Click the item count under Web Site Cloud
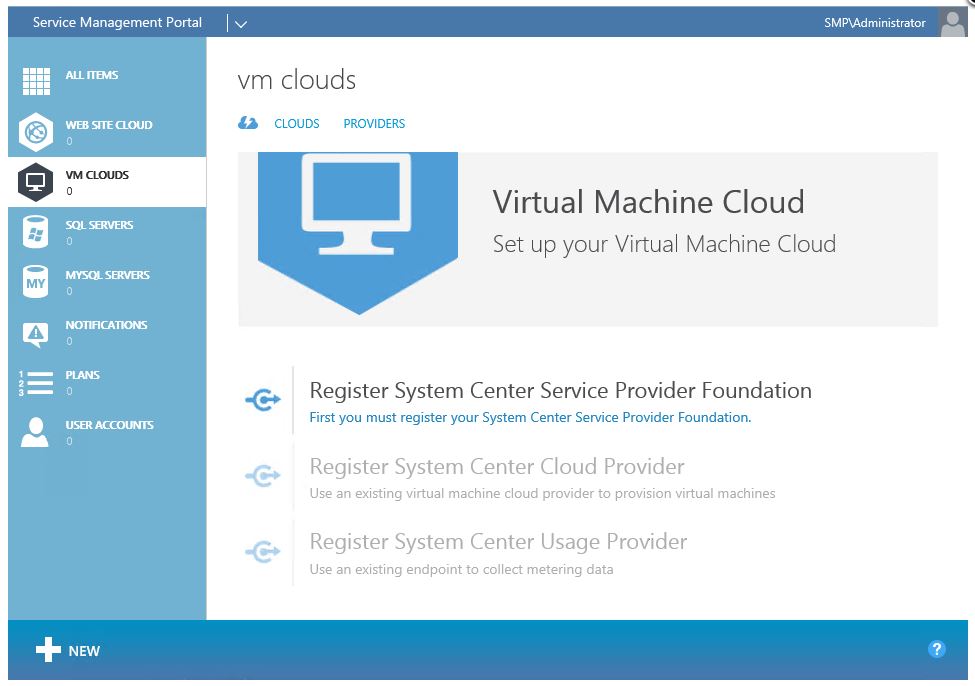This screenshot has height=686, width=975. (x=70, y=141)
